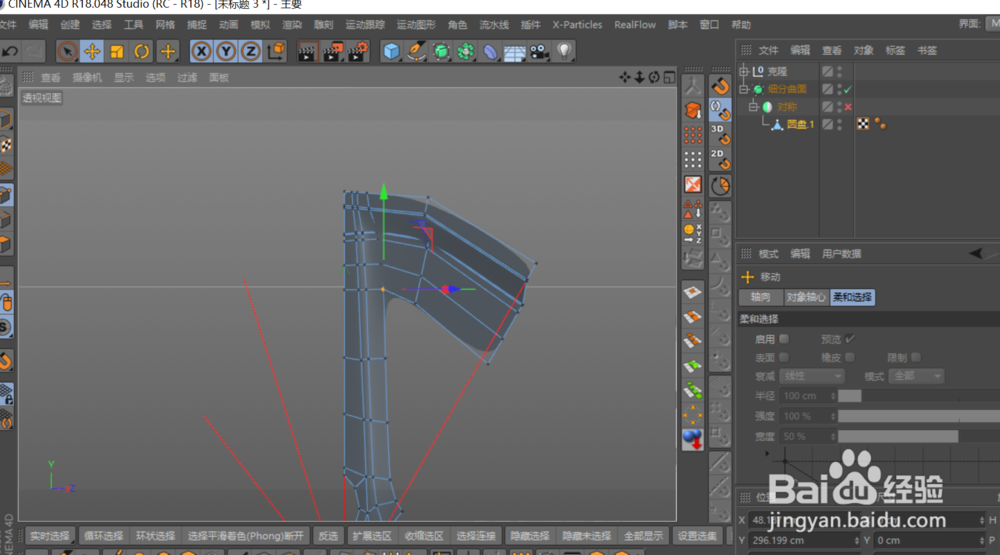This screenshot has width=1000, height=555.
Task: Toggle the 限制 checkbox
Action: click(x=916, y=357)
